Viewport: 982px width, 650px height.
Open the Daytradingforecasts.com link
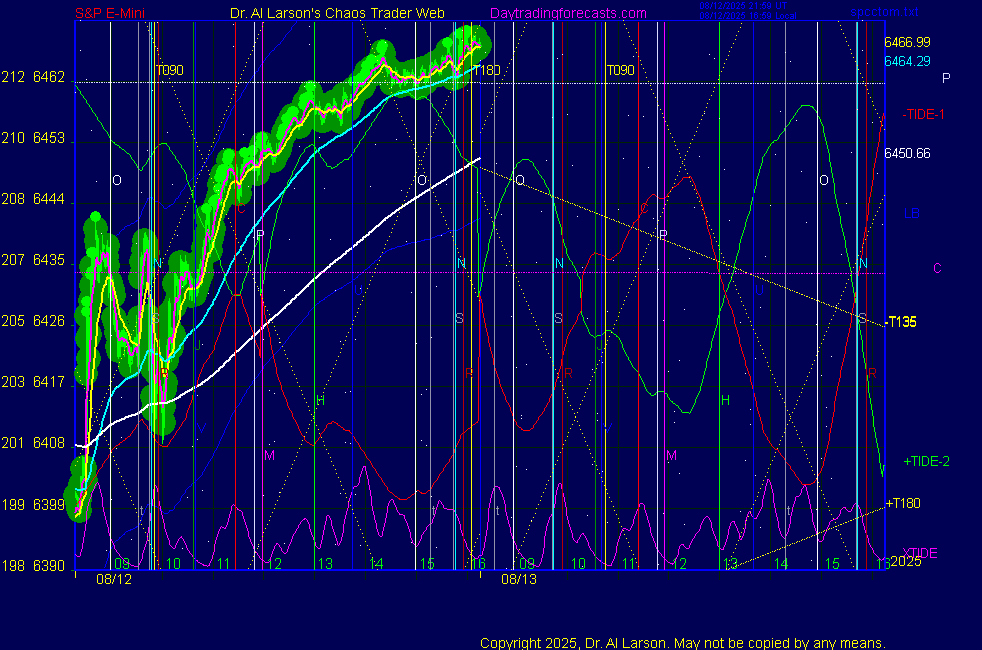[568, 14]
